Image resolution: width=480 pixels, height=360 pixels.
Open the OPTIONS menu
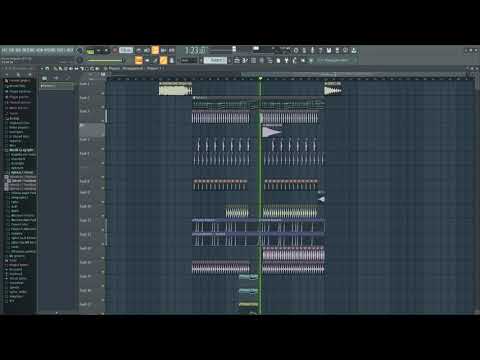[x=49, y=50]
